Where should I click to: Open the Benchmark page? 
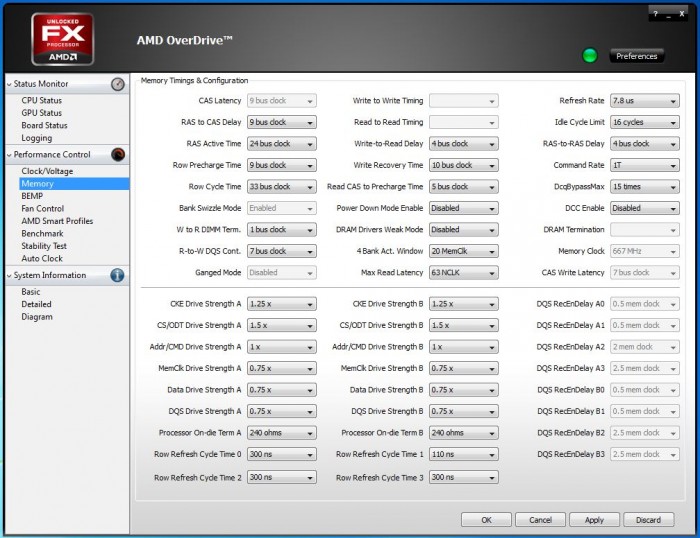coord(42,234)
